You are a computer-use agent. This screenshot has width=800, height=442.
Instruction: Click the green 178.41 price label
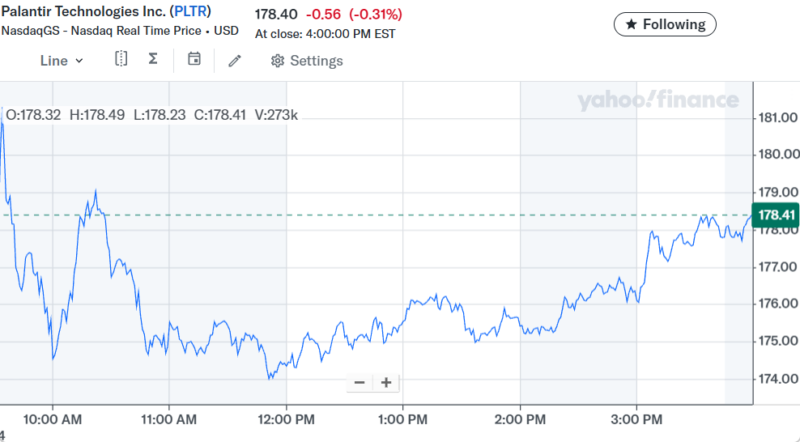776,215
